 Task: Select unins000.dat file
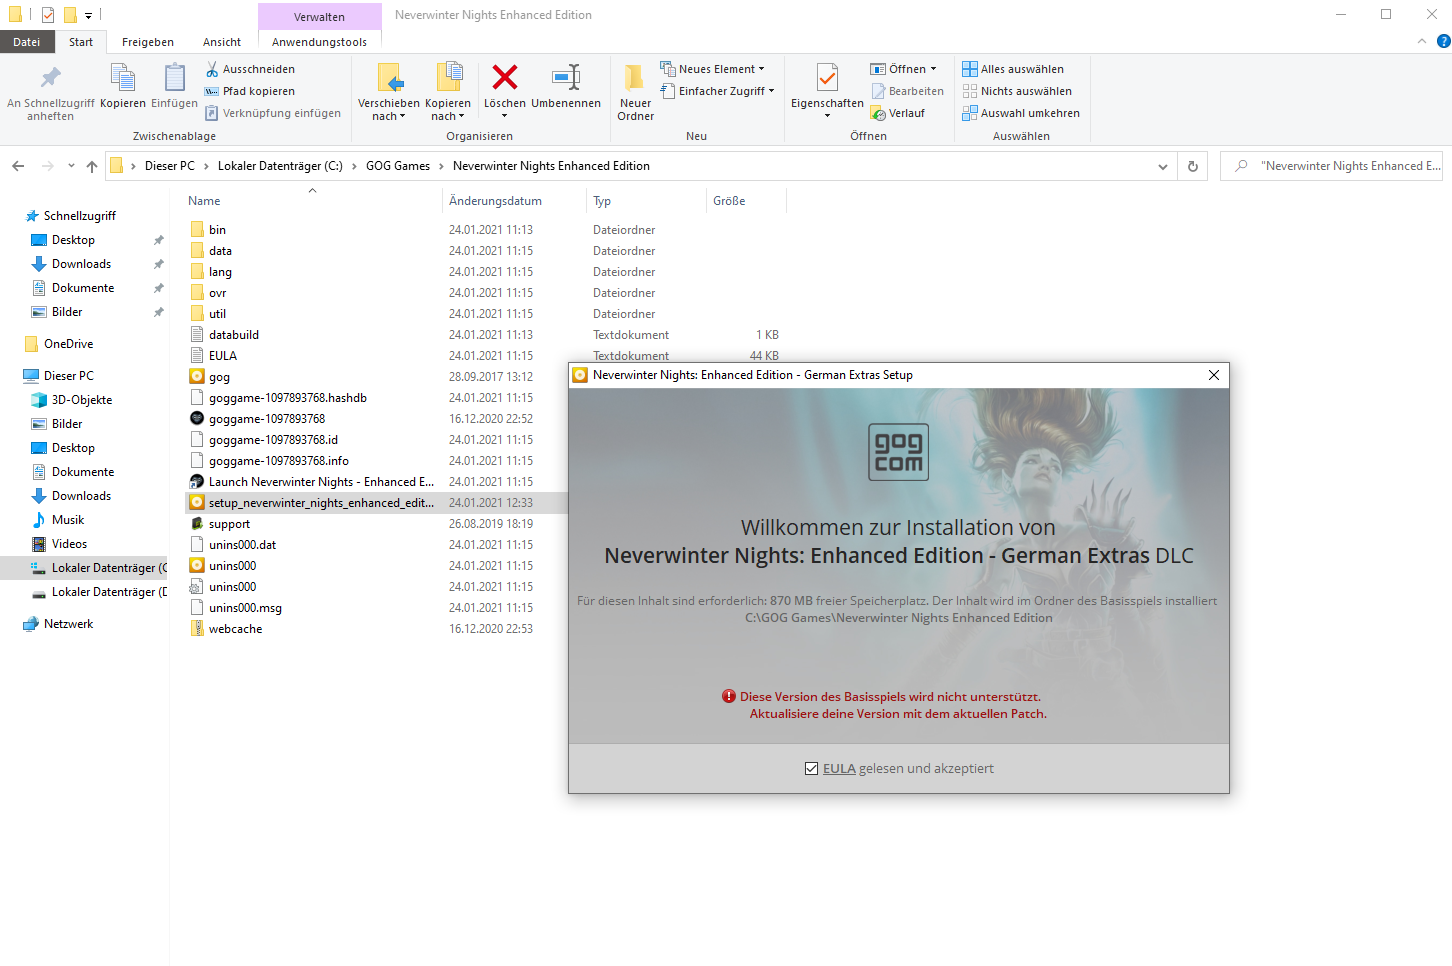pyautogui.click(x=233, y=545)
